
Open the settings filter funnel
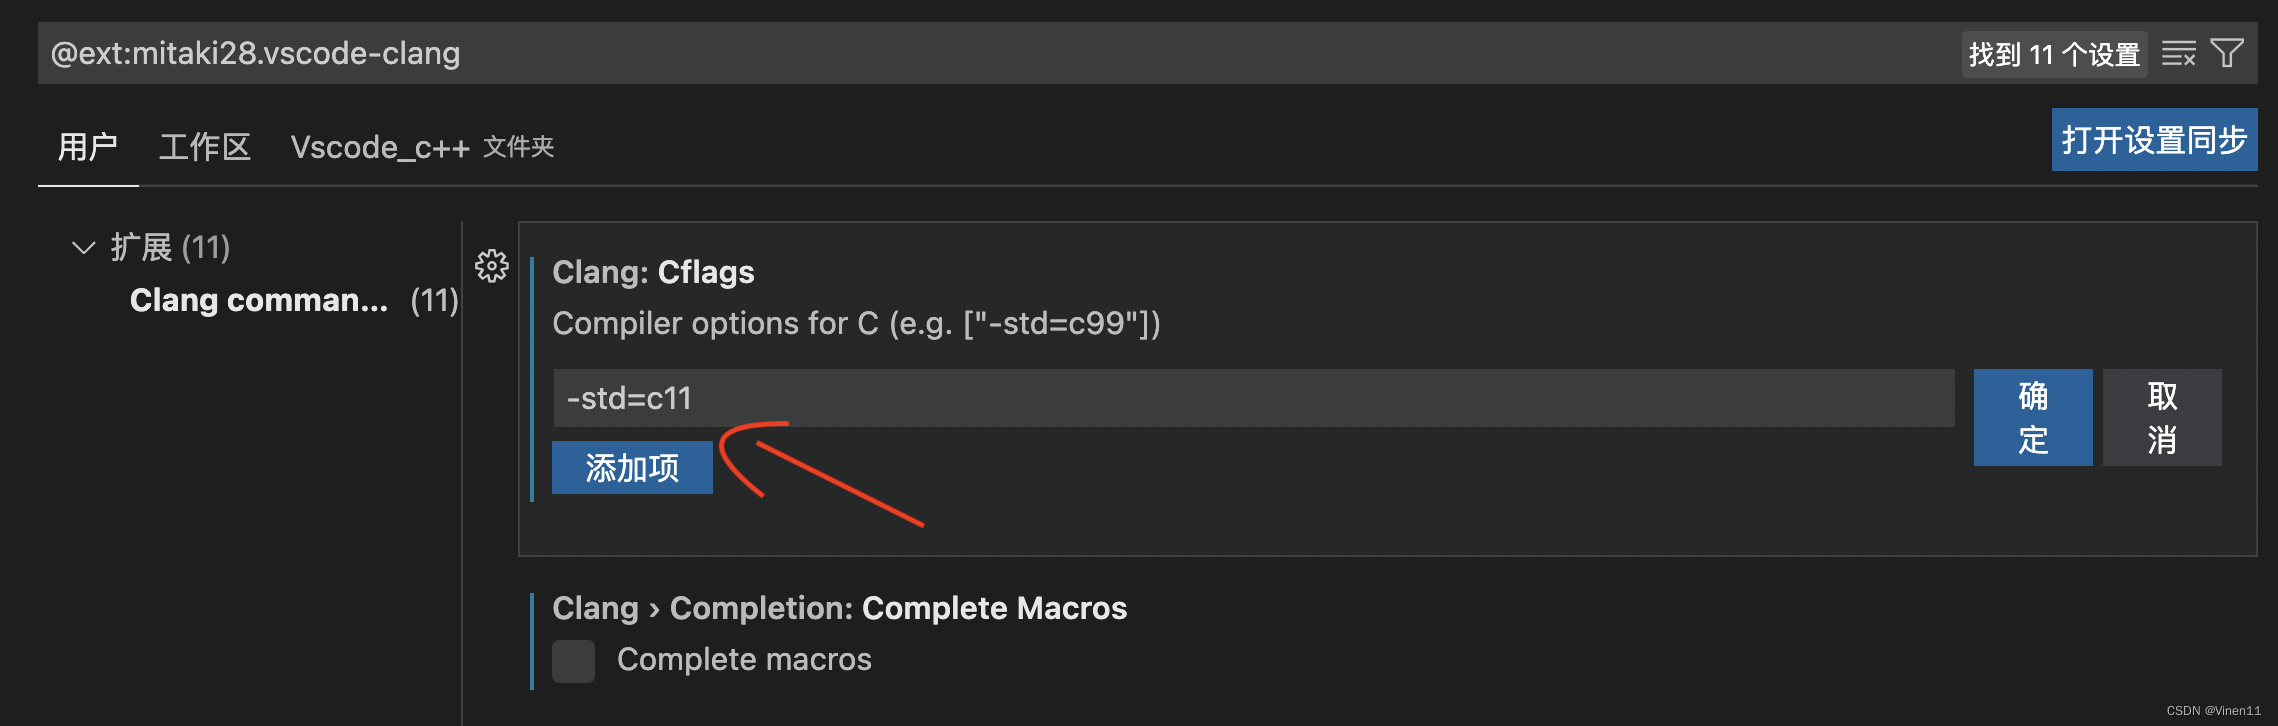2227,53
